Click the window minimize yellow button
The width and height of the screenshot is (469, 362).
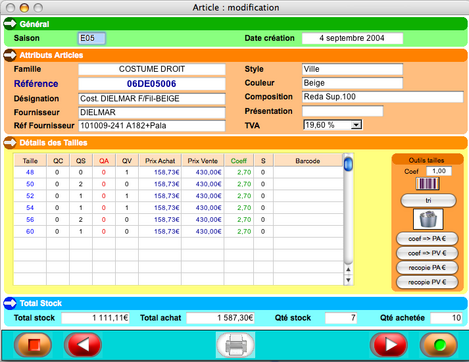(x=24, y=7)
